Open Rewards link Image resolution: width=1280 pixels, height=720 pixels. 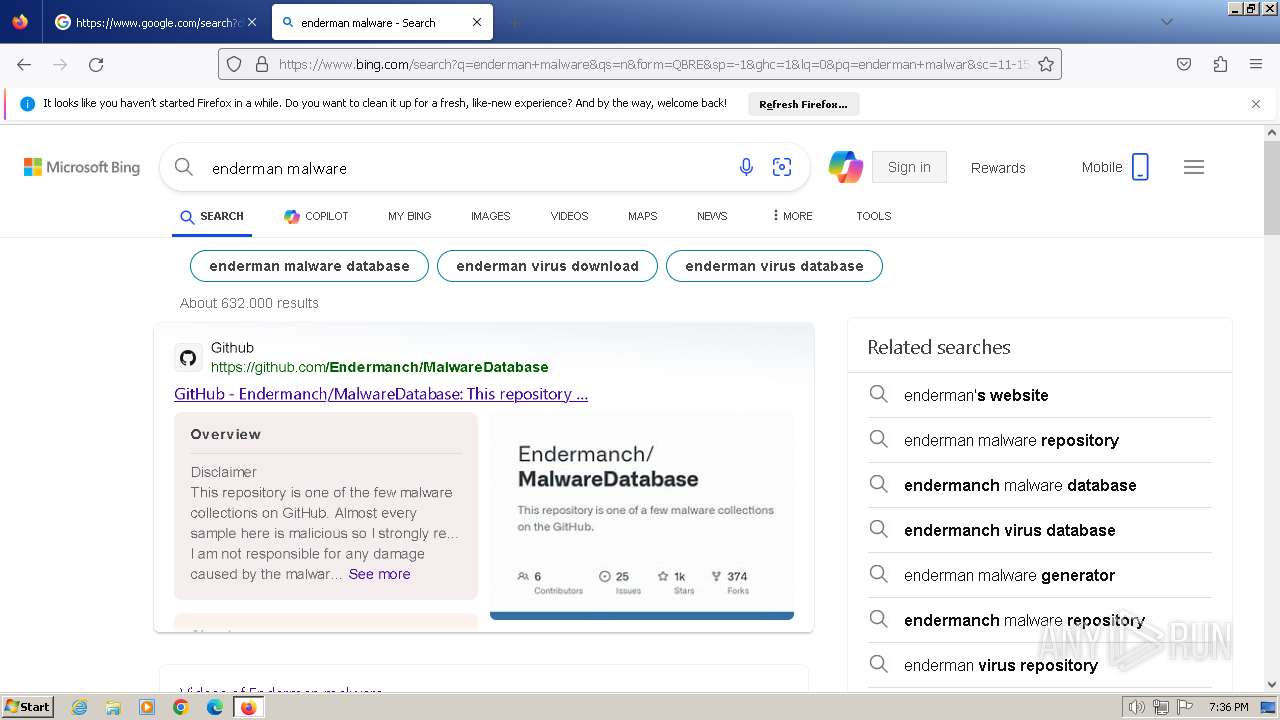[998, 168]
